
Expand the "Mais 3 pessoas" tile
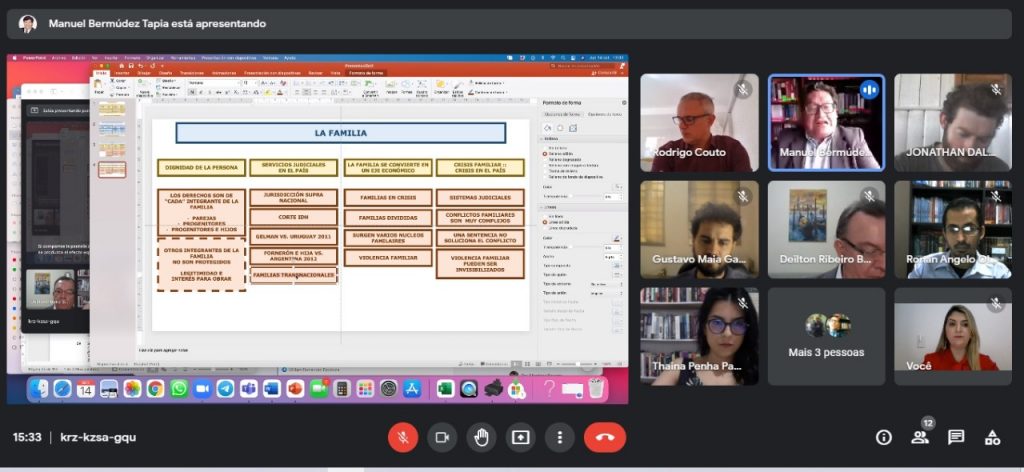(826, 336)
